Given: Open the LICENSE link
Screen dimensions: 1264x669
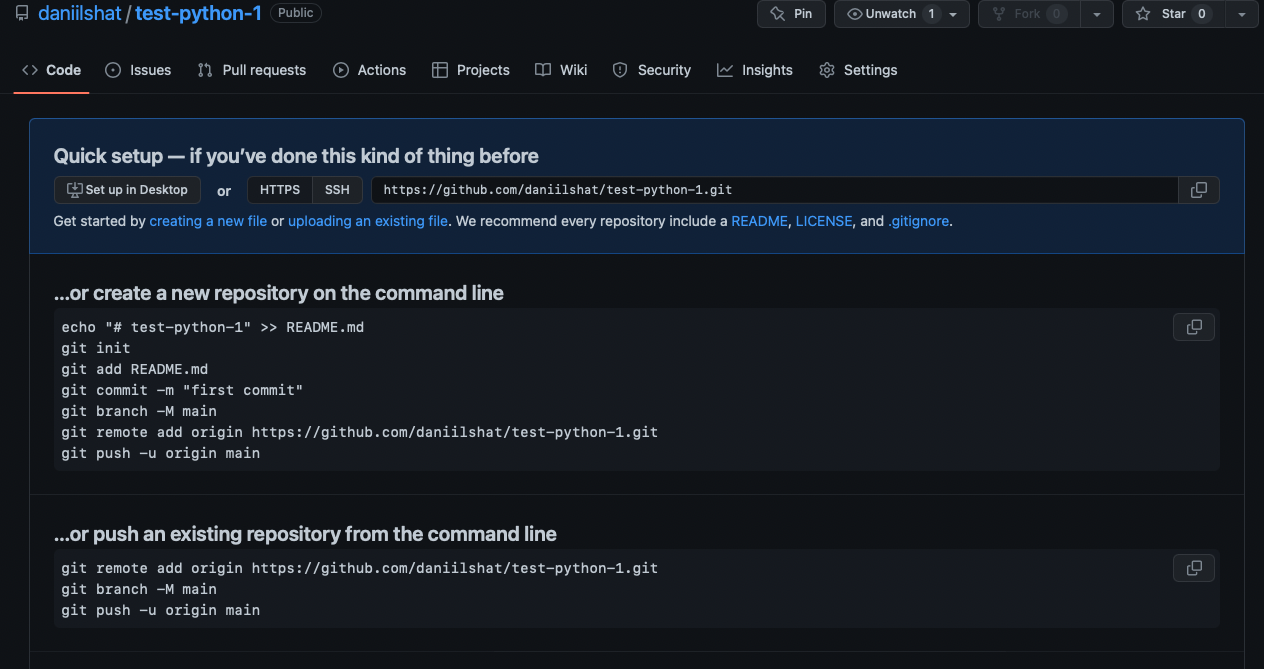Looking at the screenshot, I should (x=824, y=221).
